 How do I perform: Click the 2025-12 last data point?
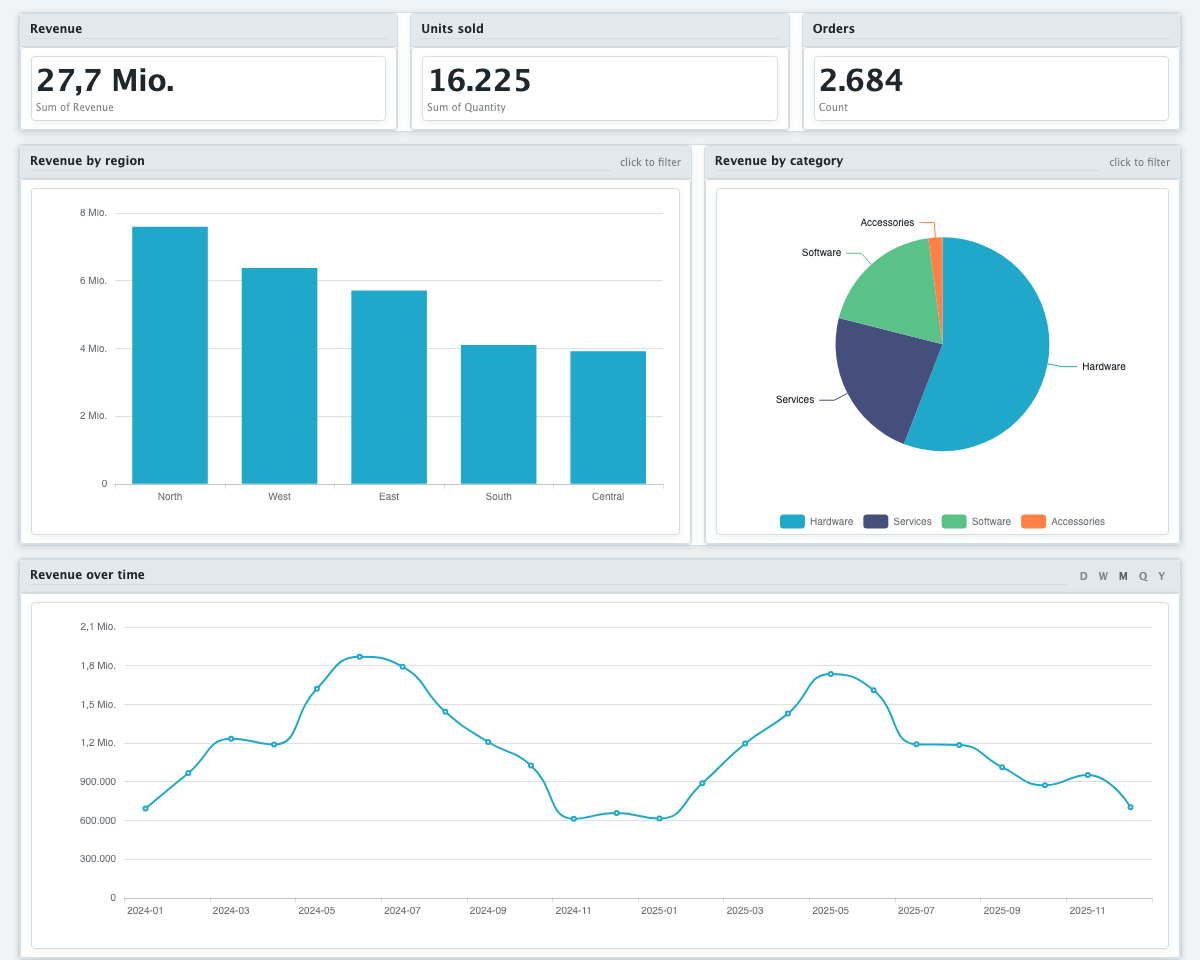pyautogui.click(x=1130, y=807)
